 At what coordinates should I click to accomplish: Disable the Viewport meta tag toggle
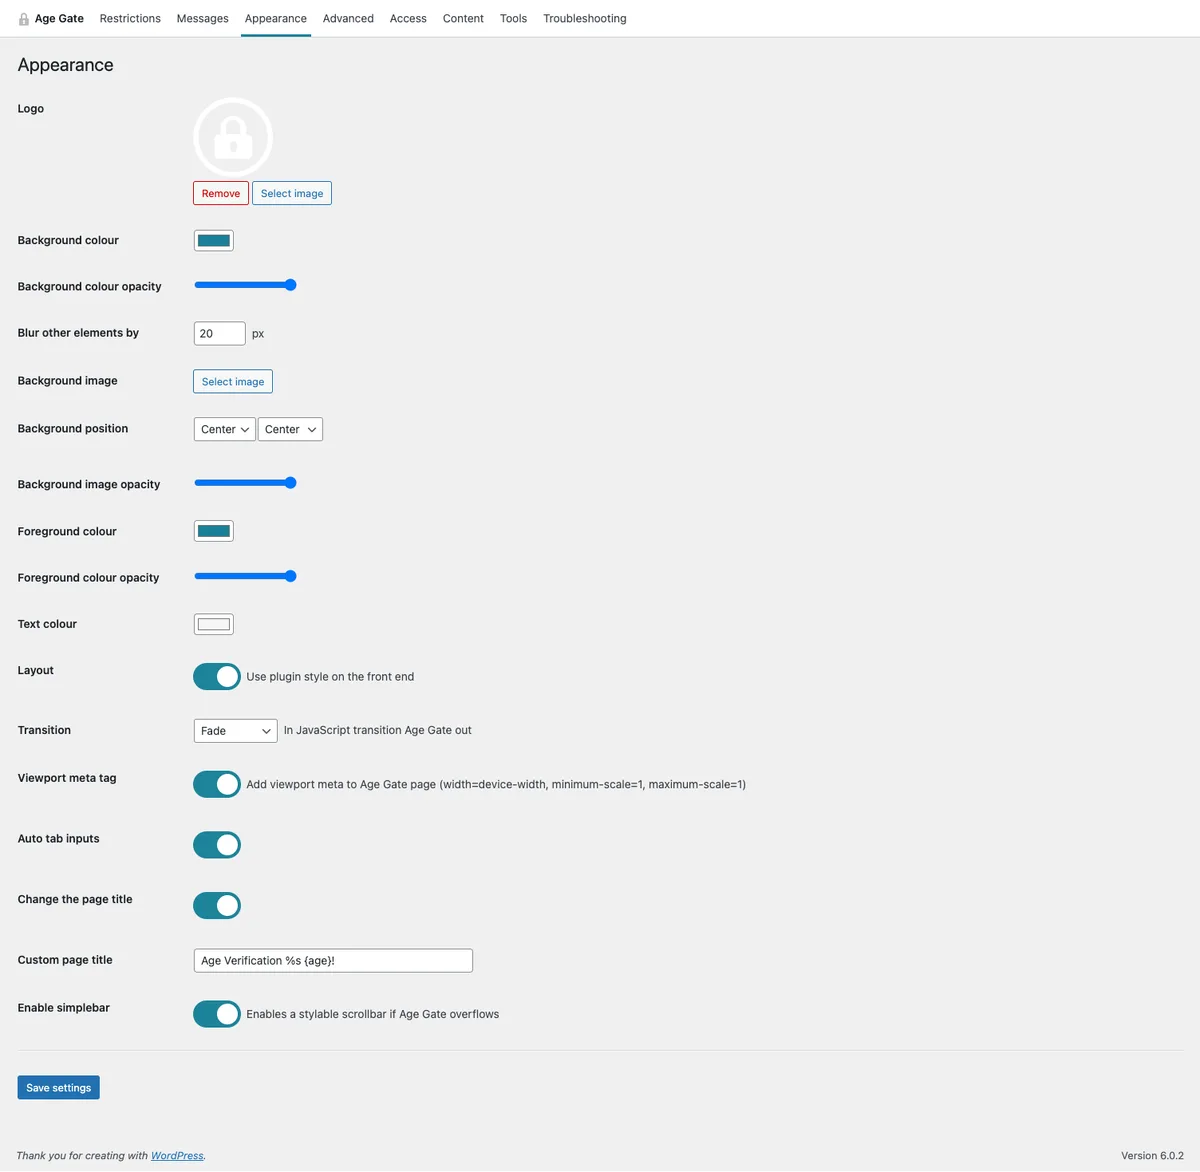tap(217, 784)
